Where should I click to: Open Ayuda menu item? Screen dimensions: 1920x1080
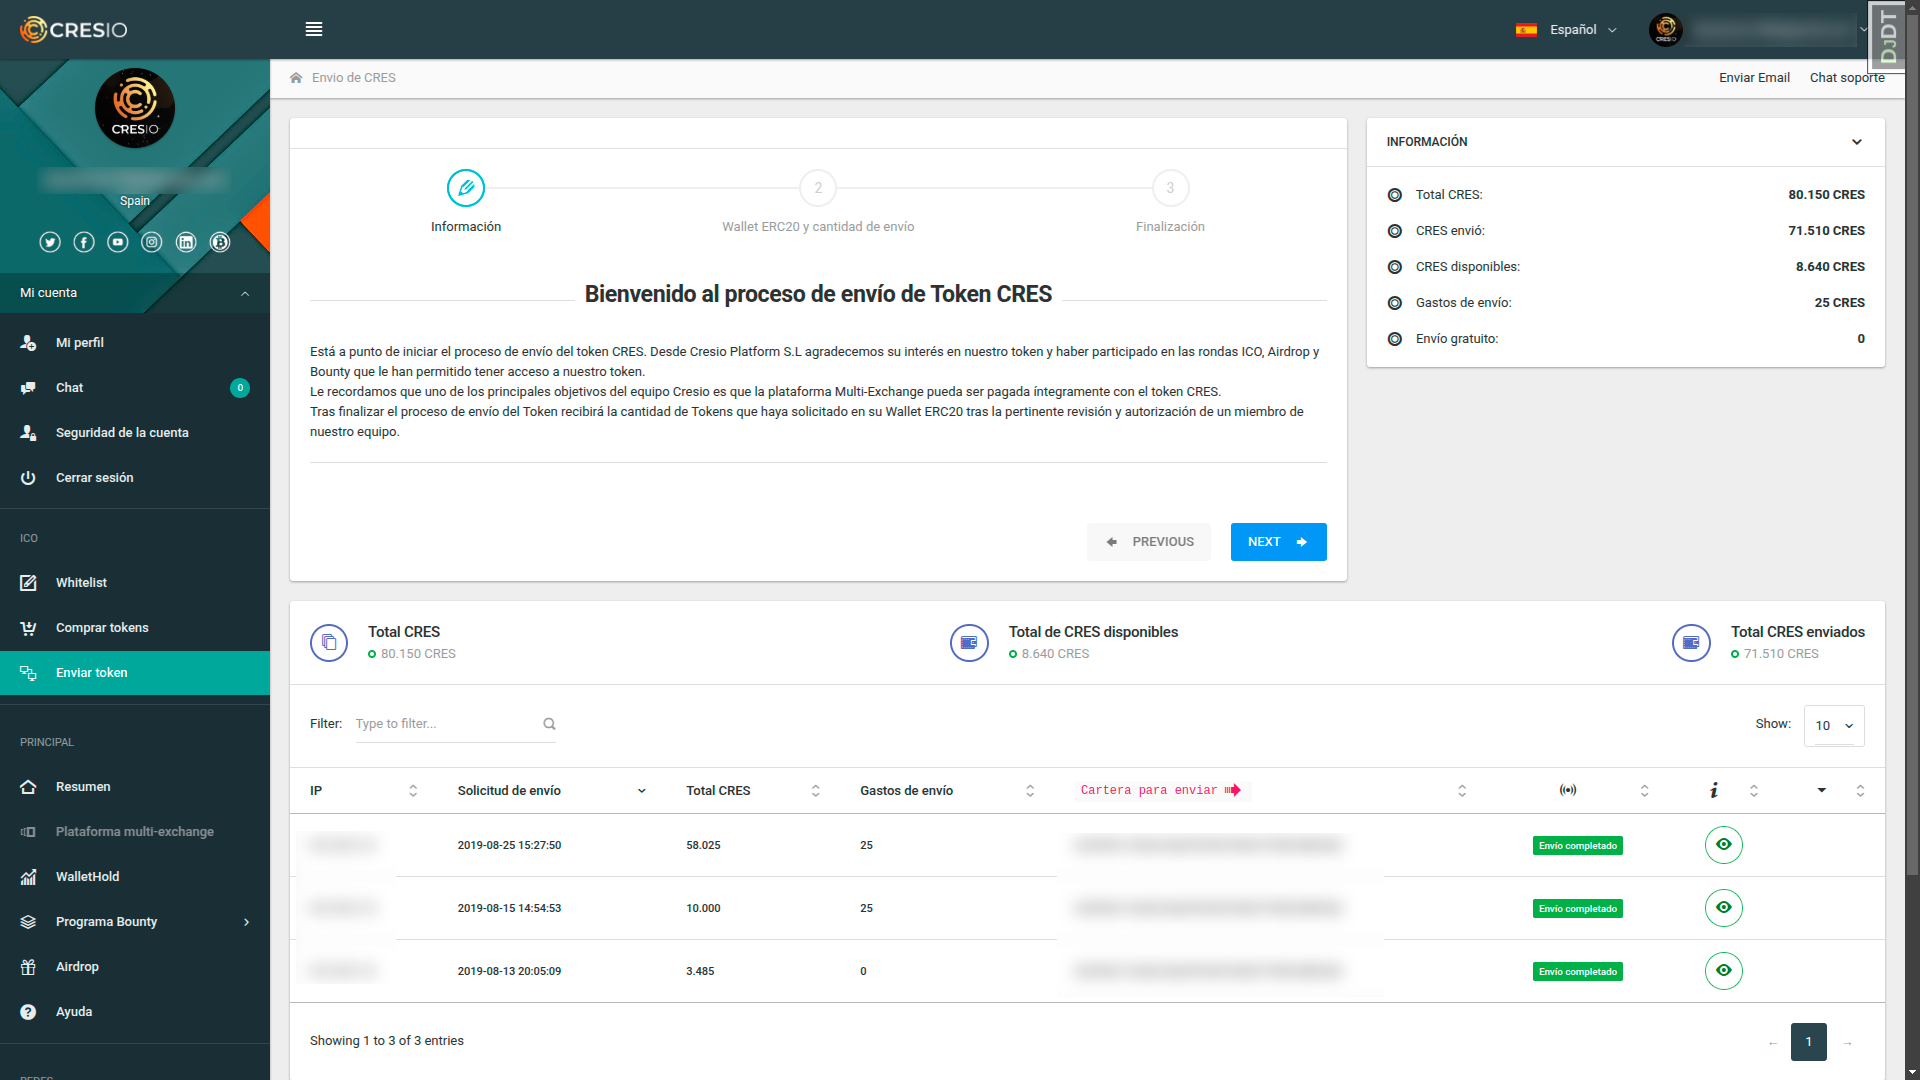pos(135,1012)
